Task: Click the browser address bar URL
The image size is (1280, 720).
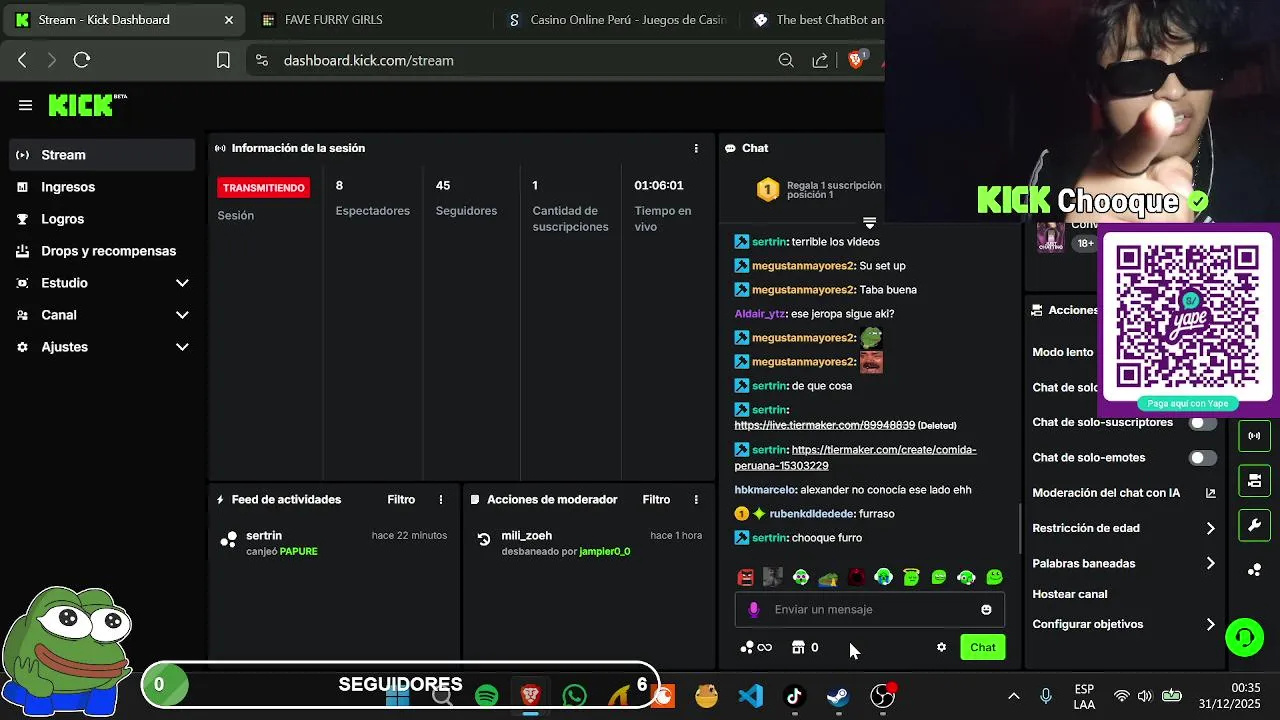Action: click(368, 61)
